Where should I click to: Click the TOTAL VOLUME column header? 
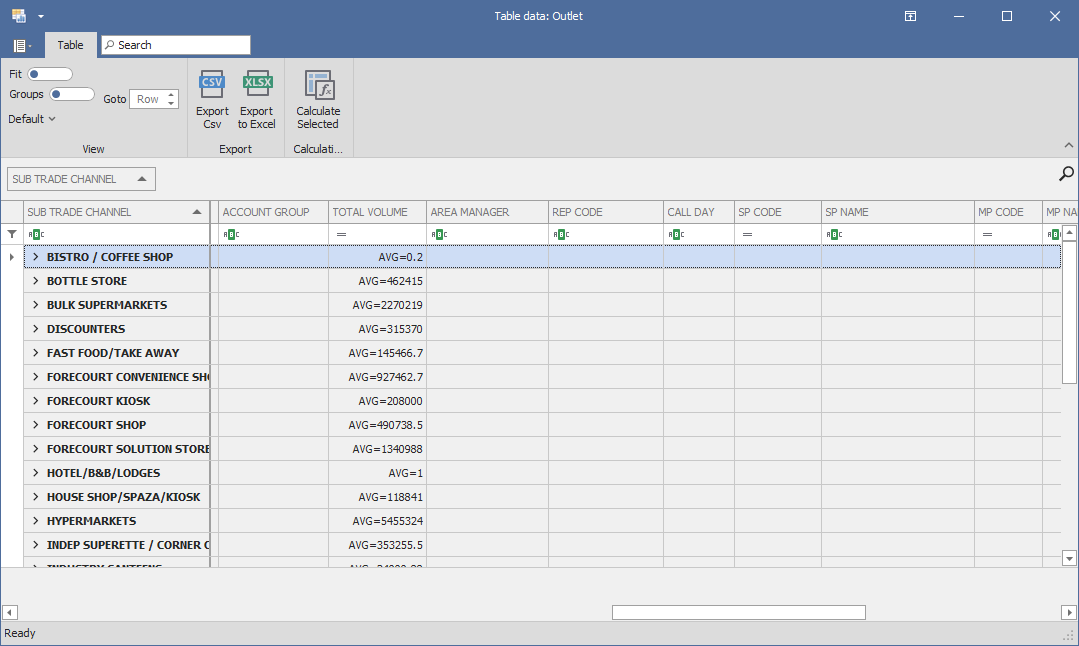point(370,212)
